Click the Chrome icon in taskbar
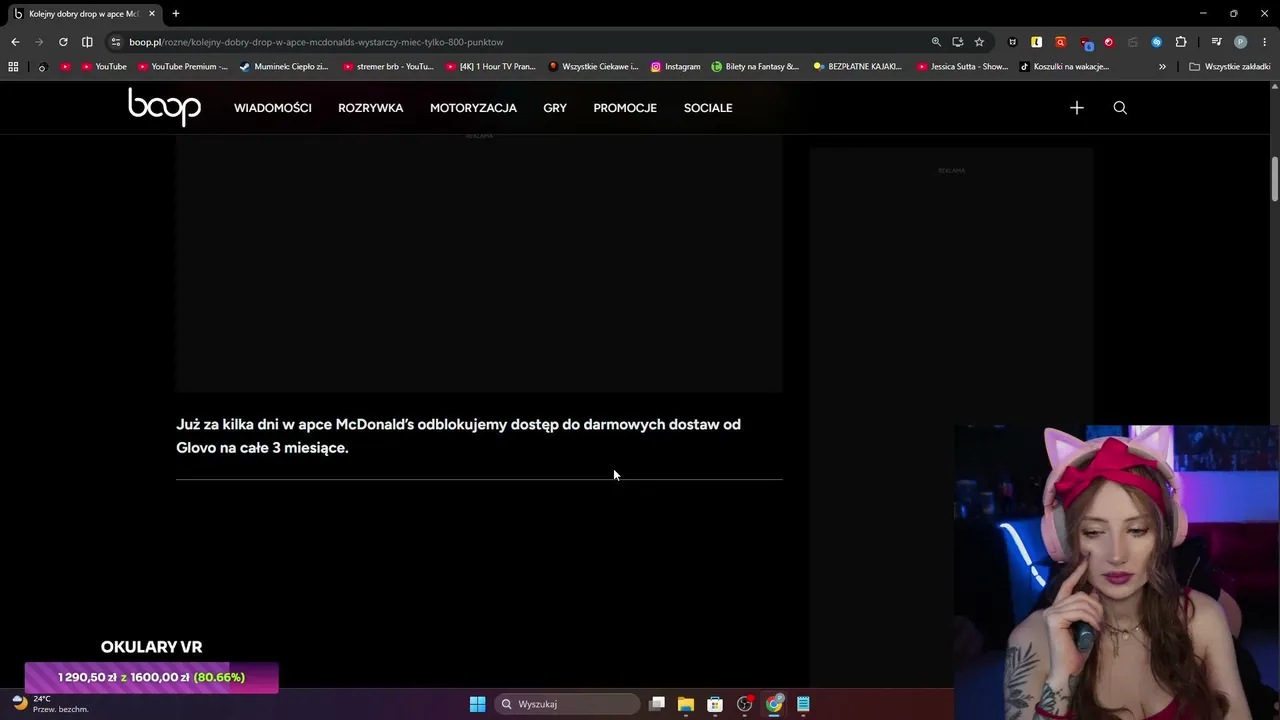The image size is (1280, 720). click(x=774, y=704)
